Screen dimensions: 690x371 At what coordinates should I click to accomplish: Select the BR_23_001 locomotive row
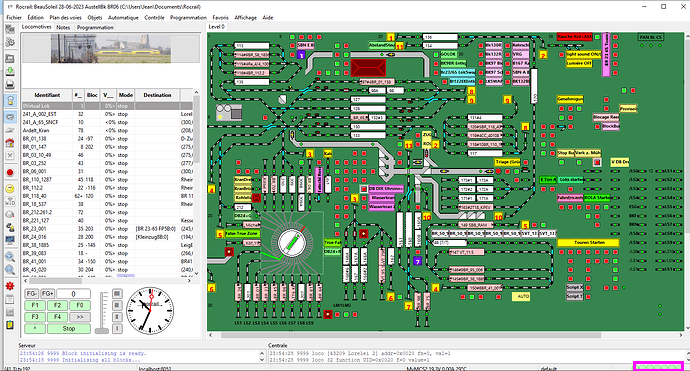click(107, 229)
